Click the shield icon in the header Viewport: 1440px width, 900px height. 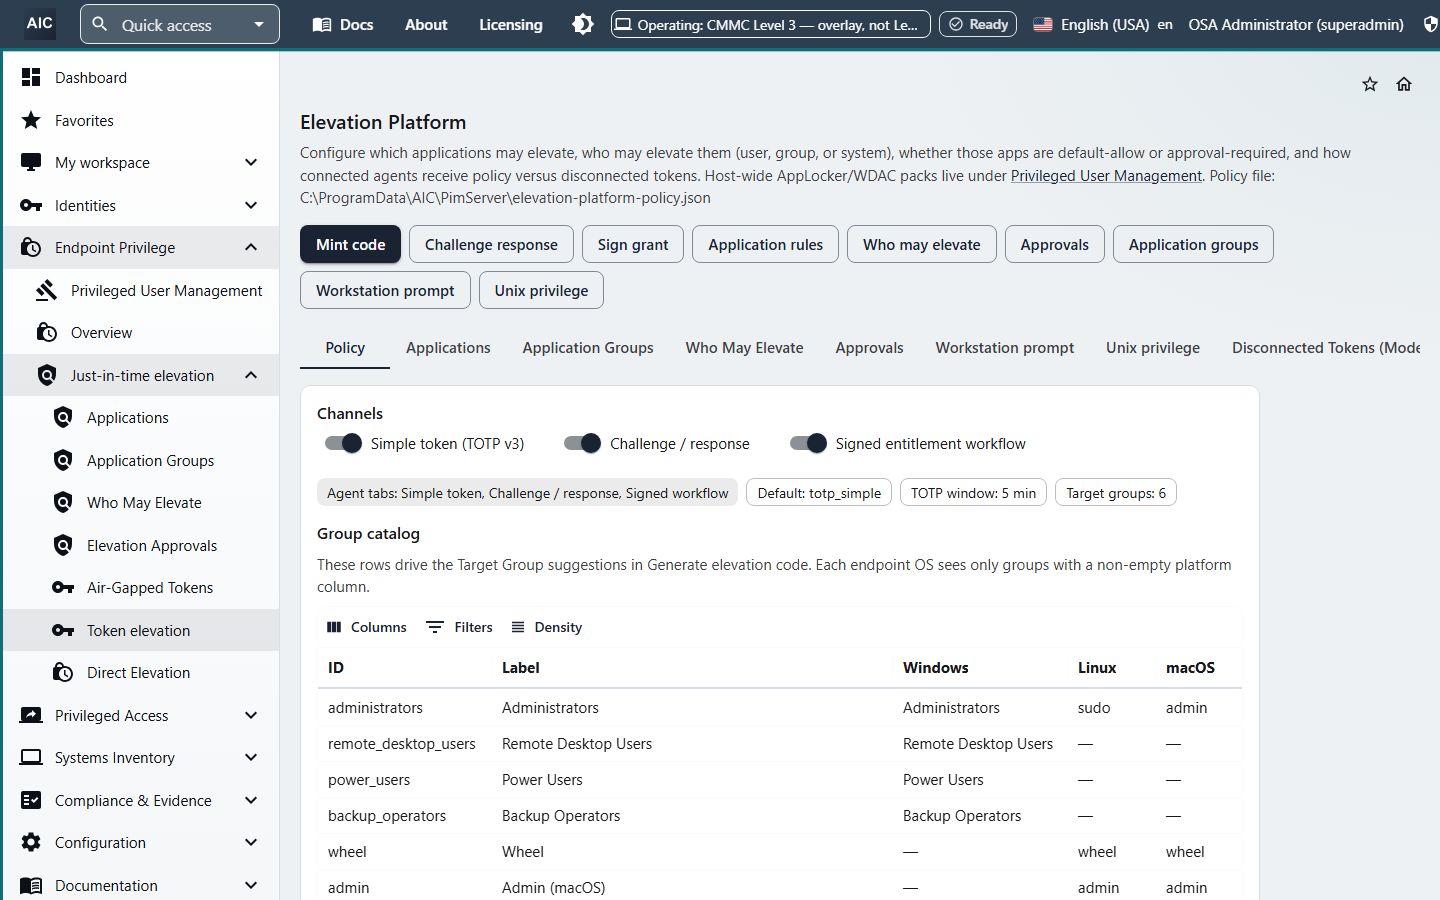point(1431,24)
